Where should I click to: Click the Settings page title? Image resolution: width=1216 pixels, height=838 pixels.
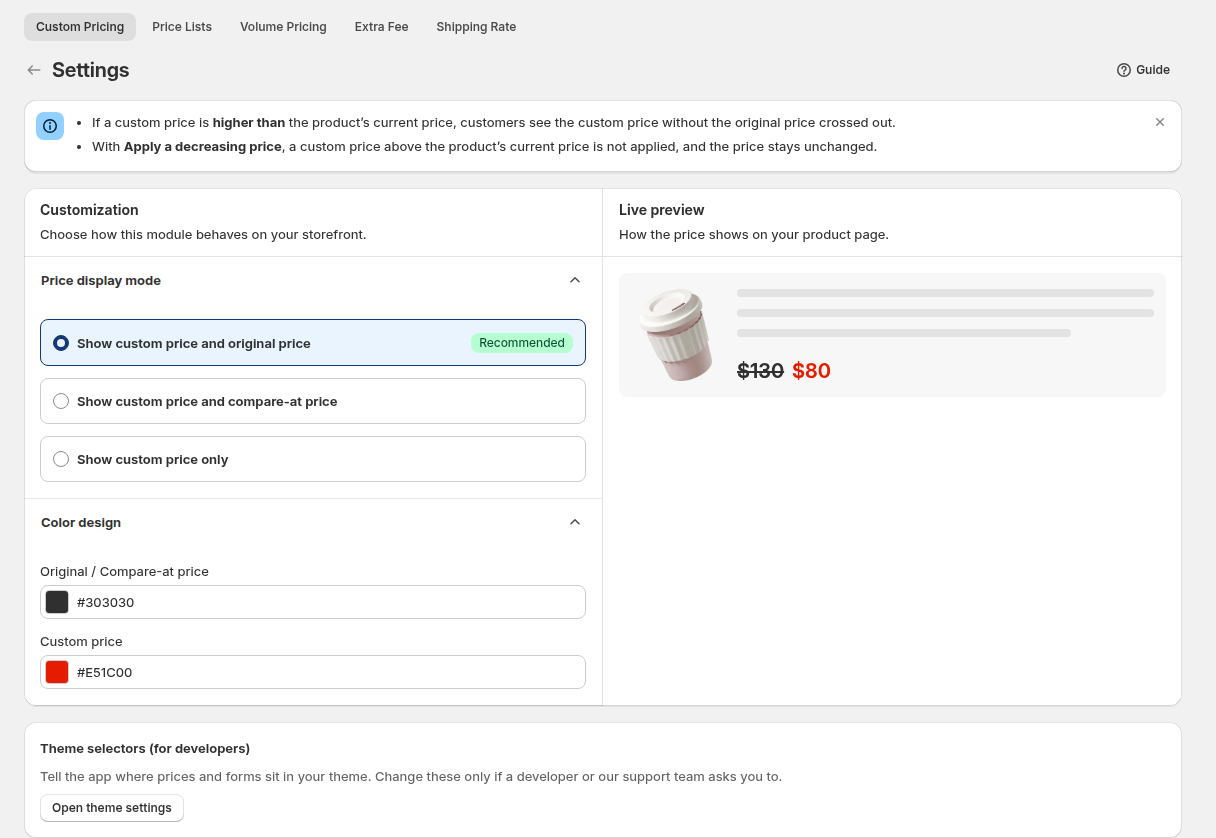[91, 70]
